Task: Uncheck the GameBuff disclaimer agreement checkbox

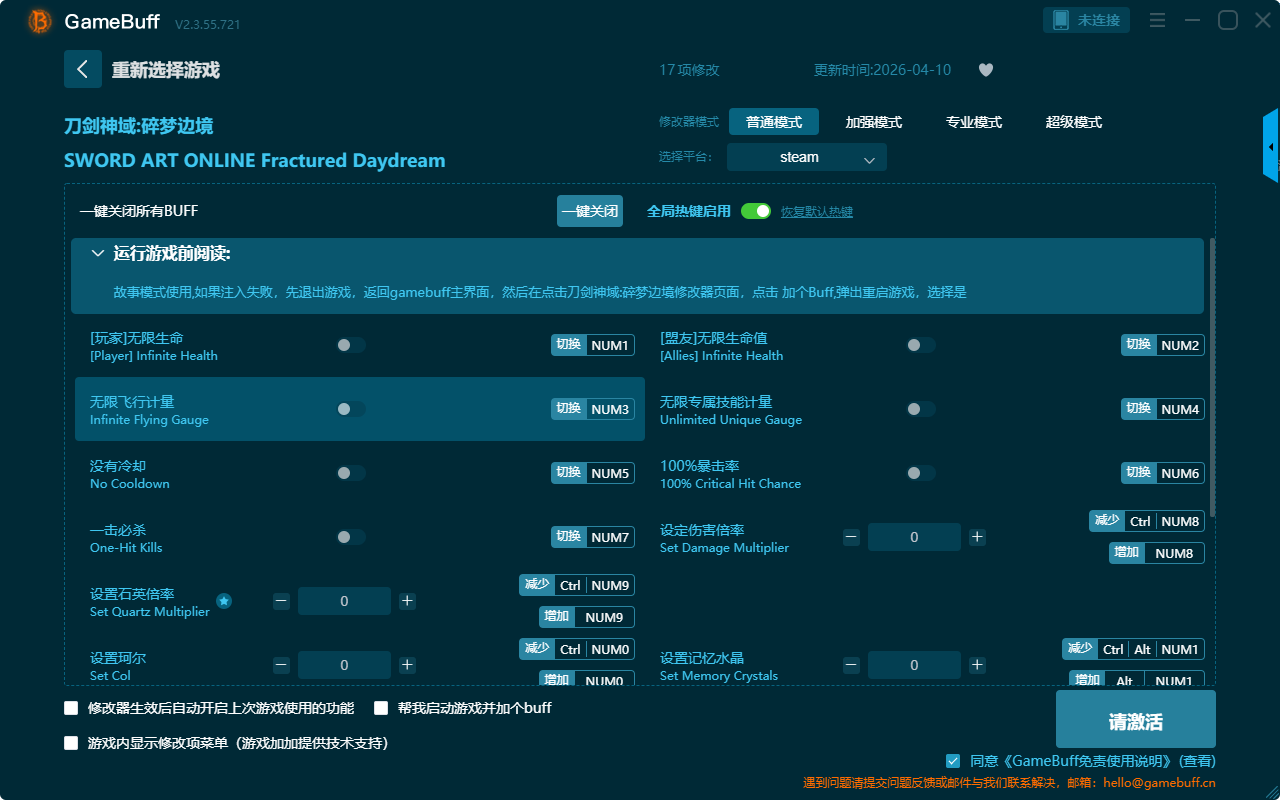Action: [953, 761]
